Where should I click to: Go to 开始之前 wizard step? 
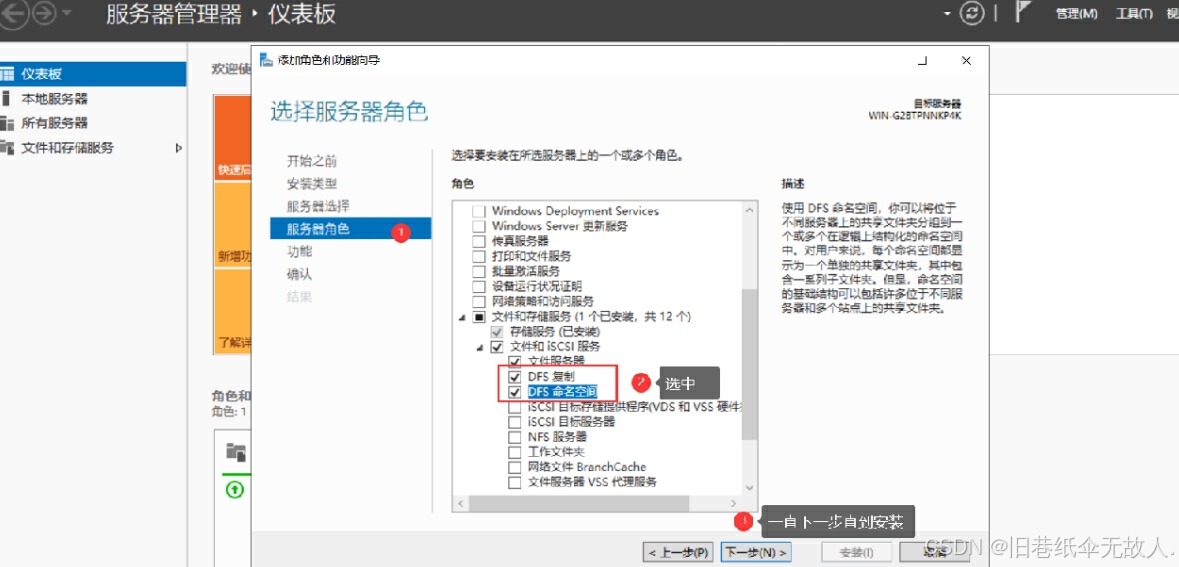(311, 161)
